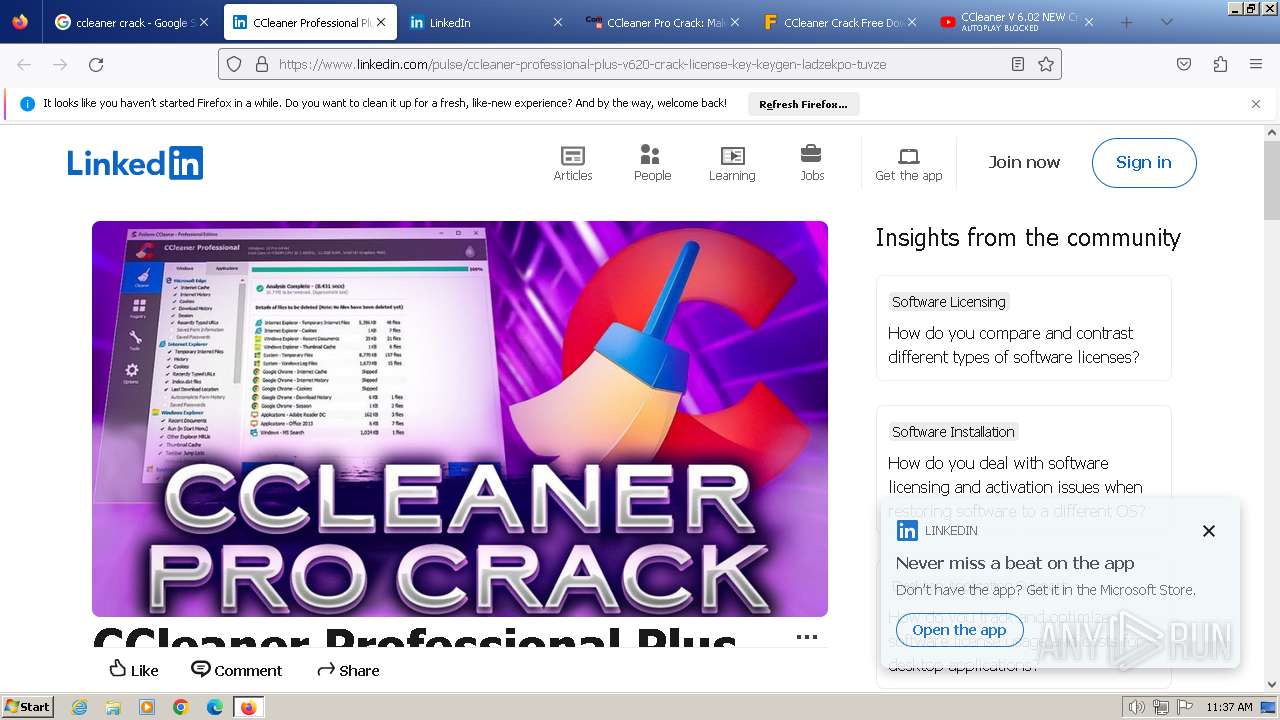The height and width of the screenshot is (720, 1280).
Task: Open LinkedIn People section
Action: coord(652,163)
